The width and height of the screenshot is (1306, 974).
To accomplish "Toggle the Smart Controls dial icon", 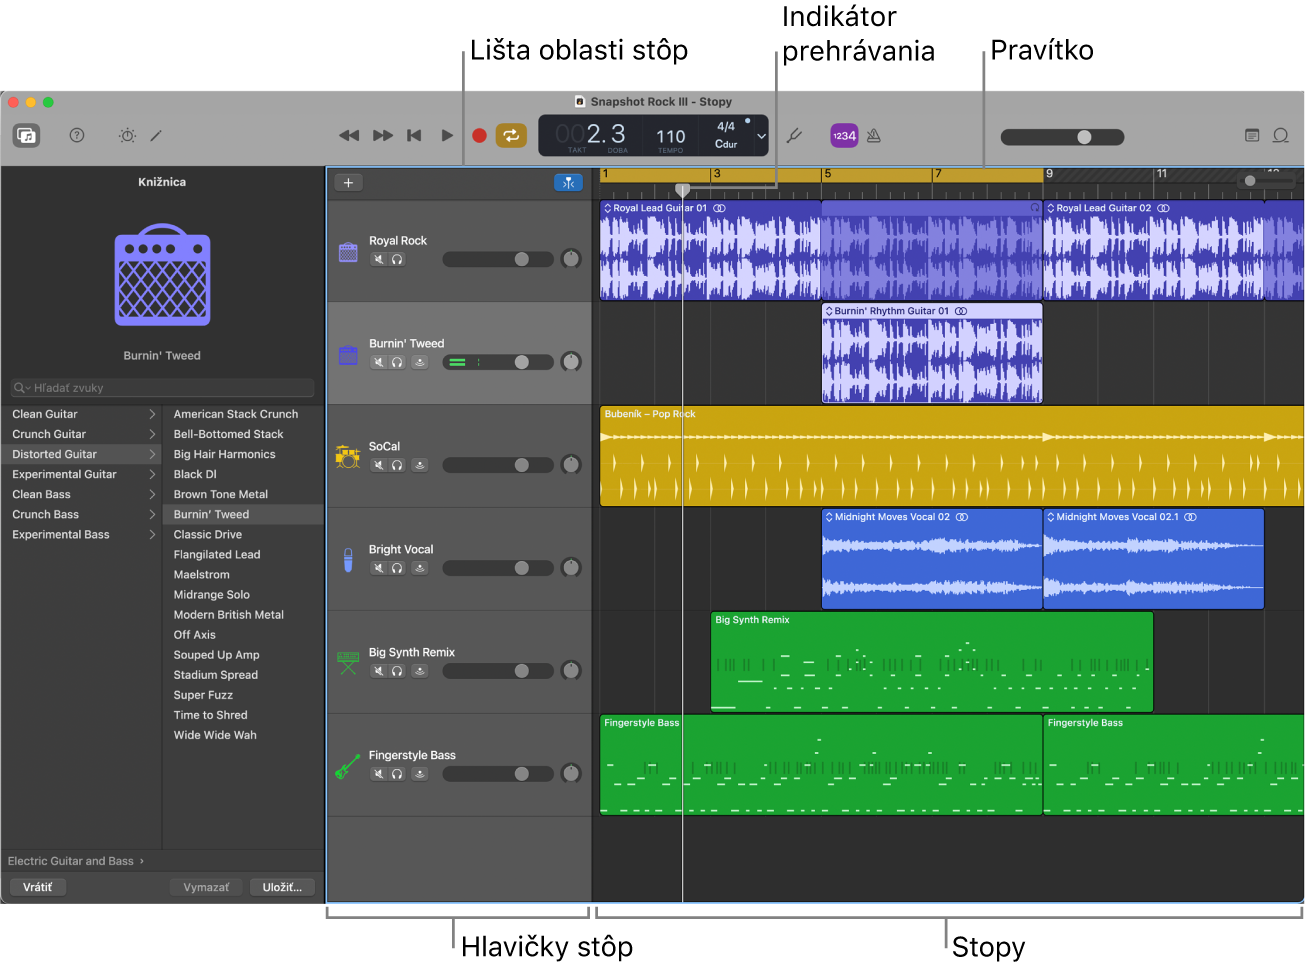I will pyautogui.click(x=127, y=136).
